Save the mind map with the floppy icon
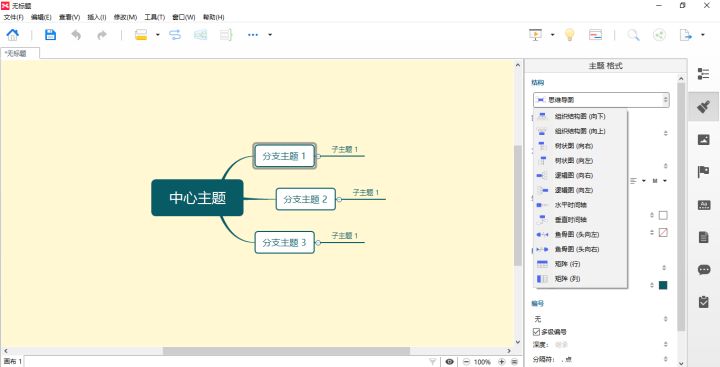720x367 pixels. point(50,35)
